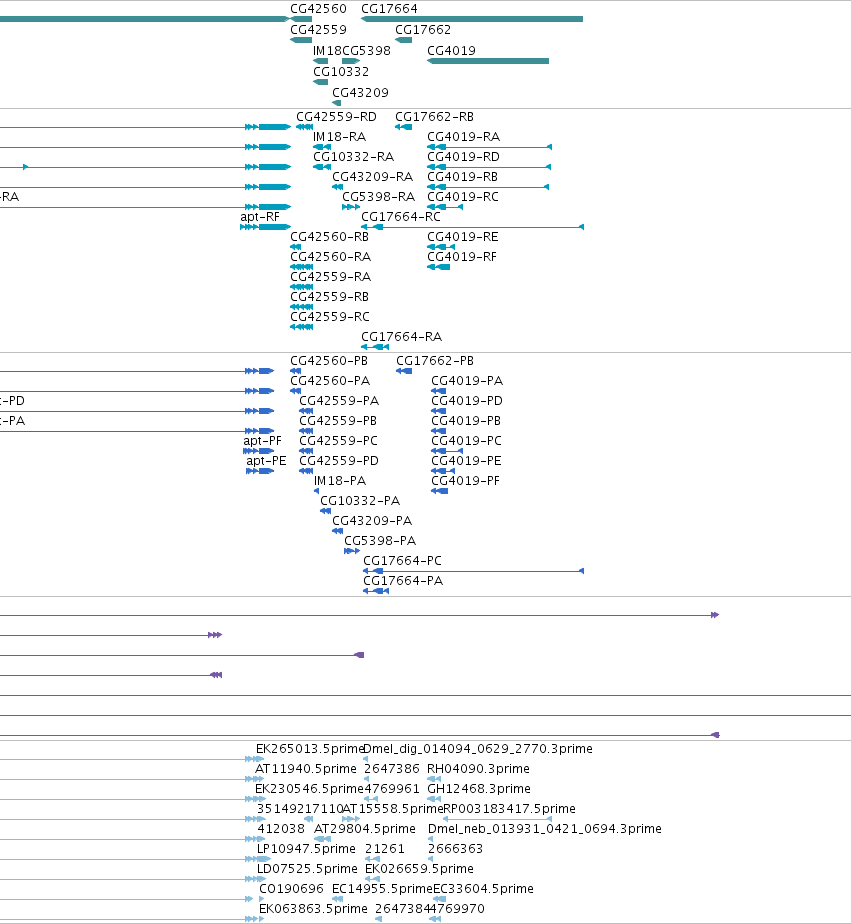Click the CG42559 gene label
The height and width of the screenshot is (924, 851).
318,30
